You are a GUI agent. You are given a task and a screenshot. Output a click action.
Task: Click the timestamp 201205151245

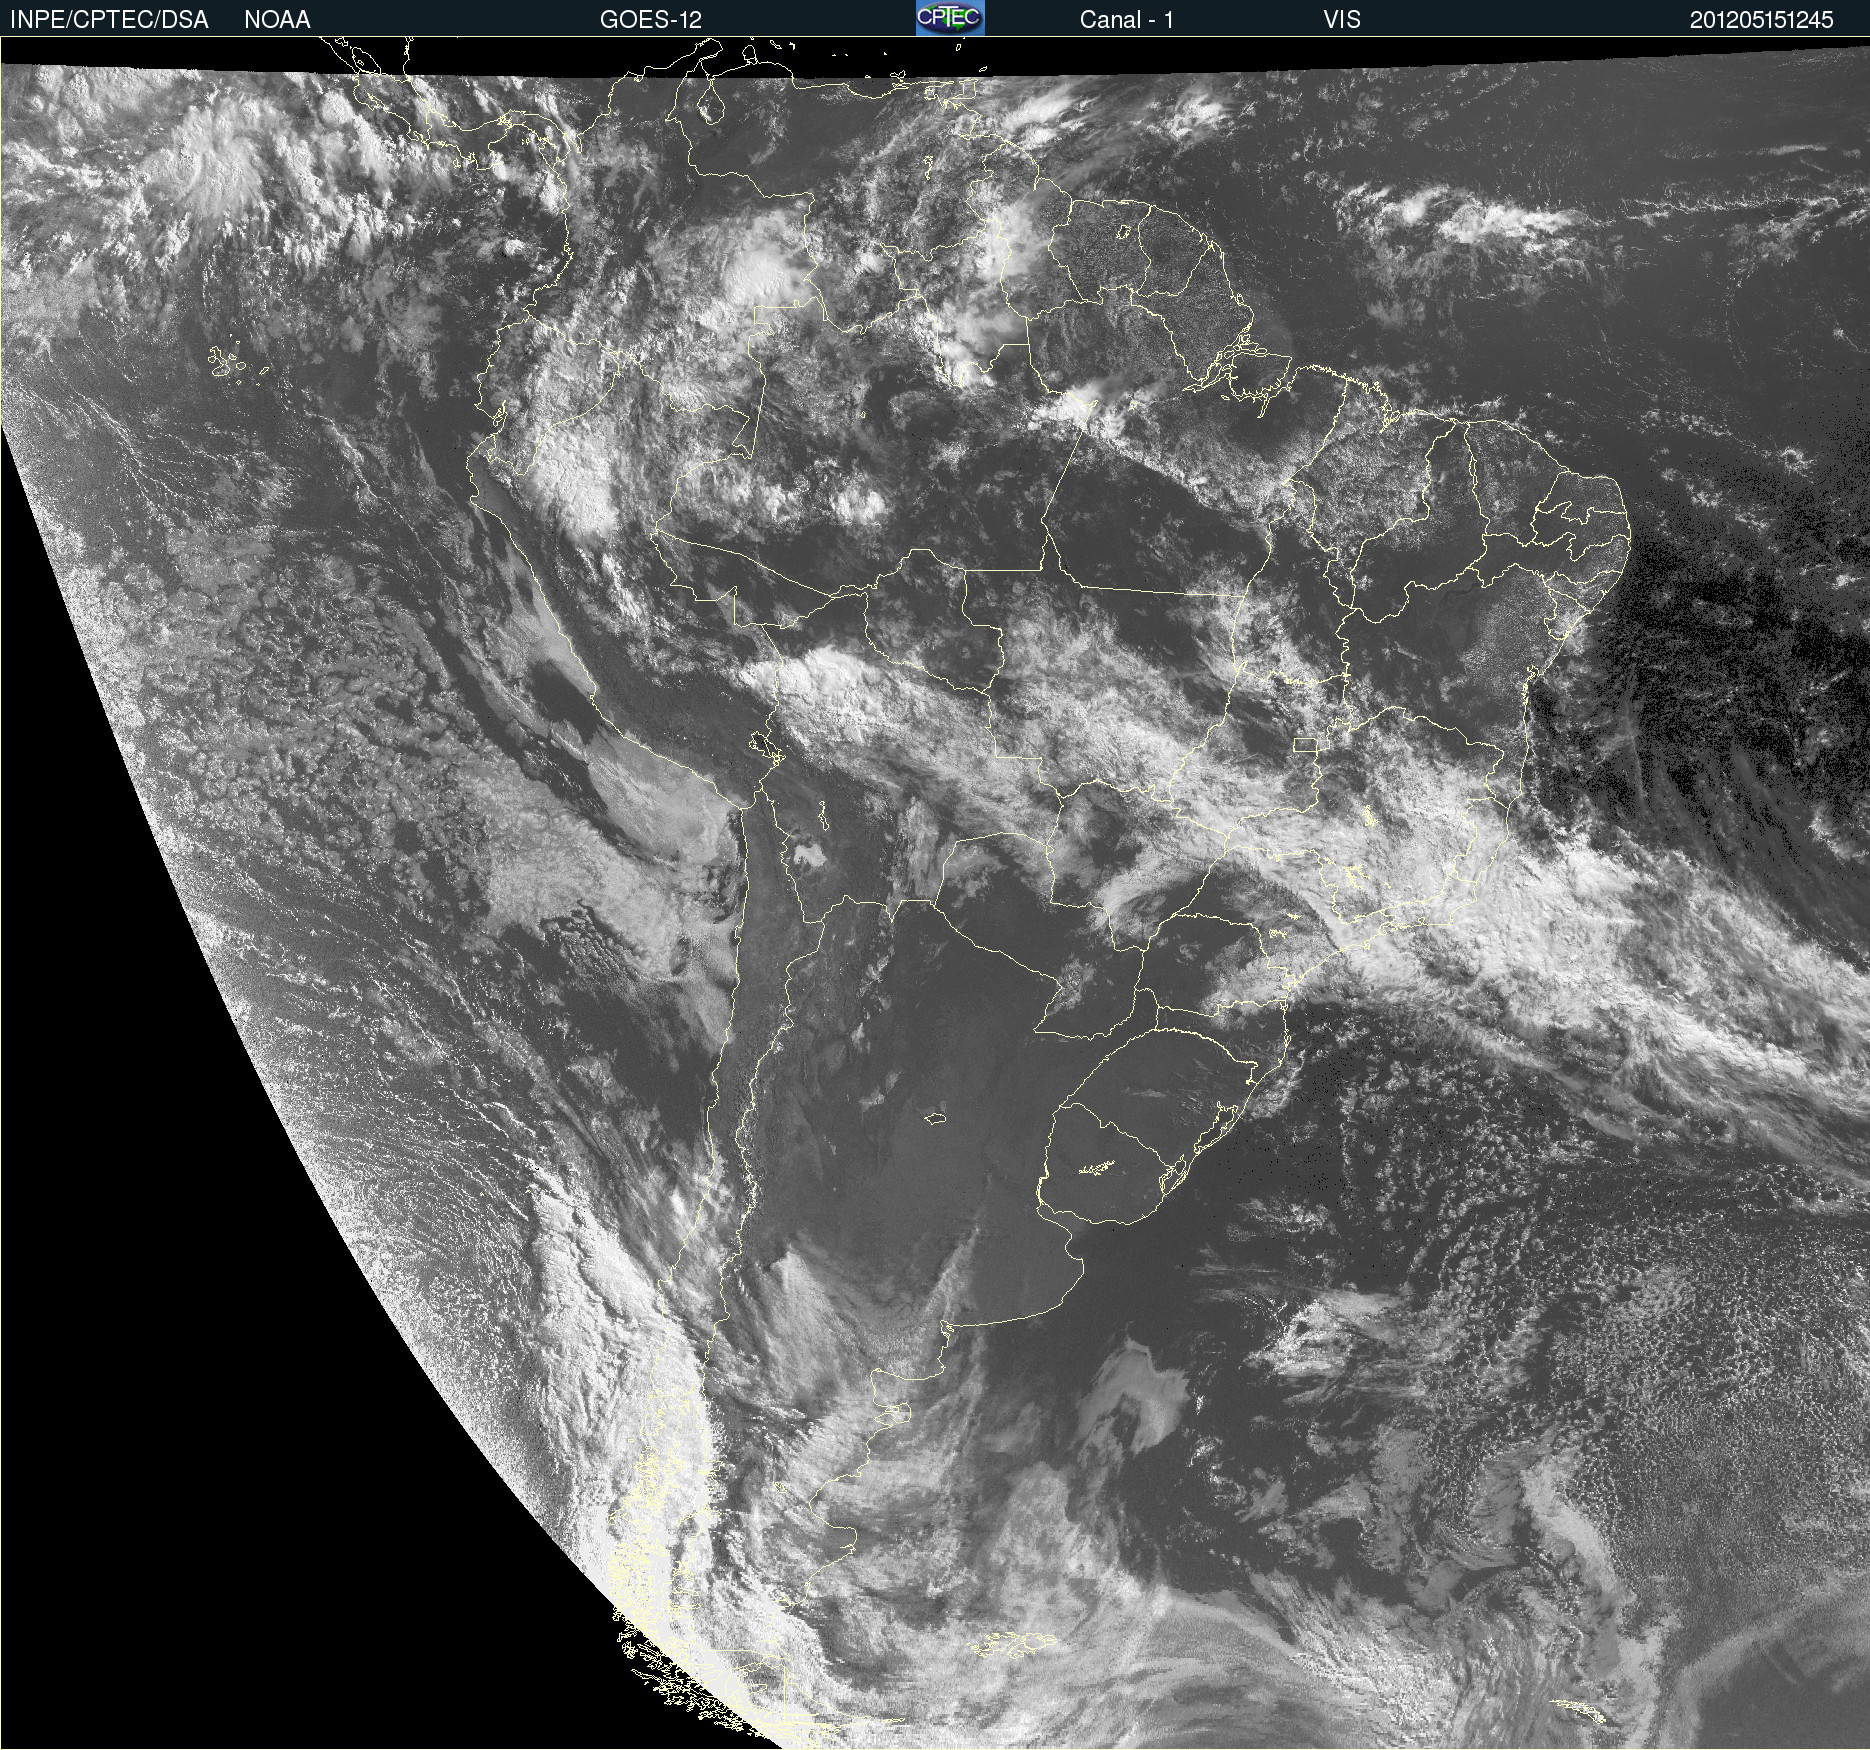[x=1762, y=20]
